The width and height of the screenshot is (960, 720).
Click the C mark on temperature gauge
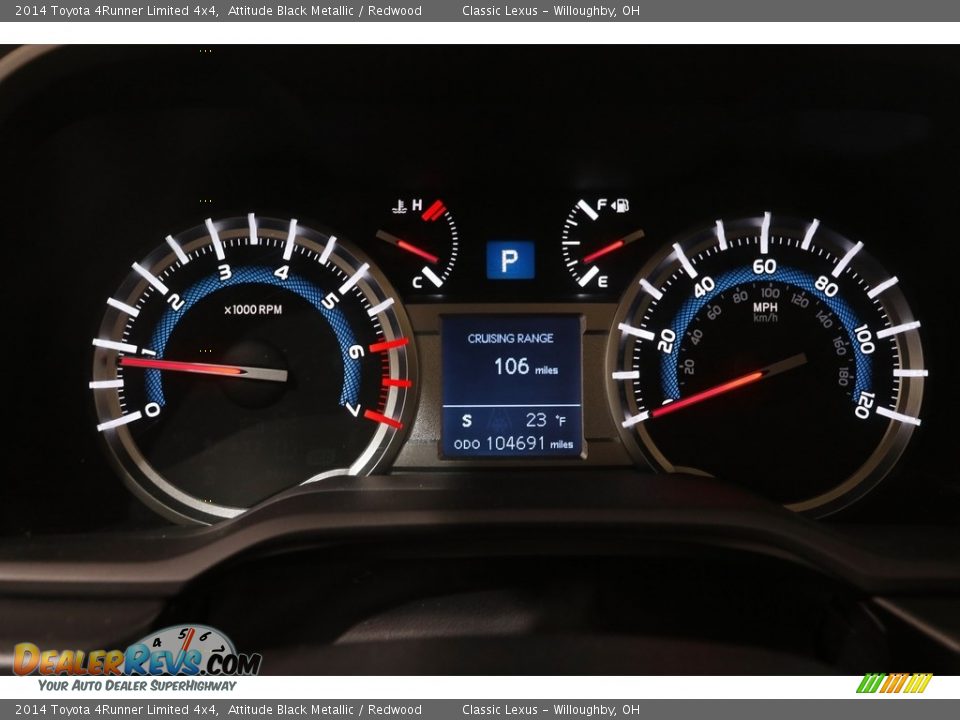click(x=417, y=282)
